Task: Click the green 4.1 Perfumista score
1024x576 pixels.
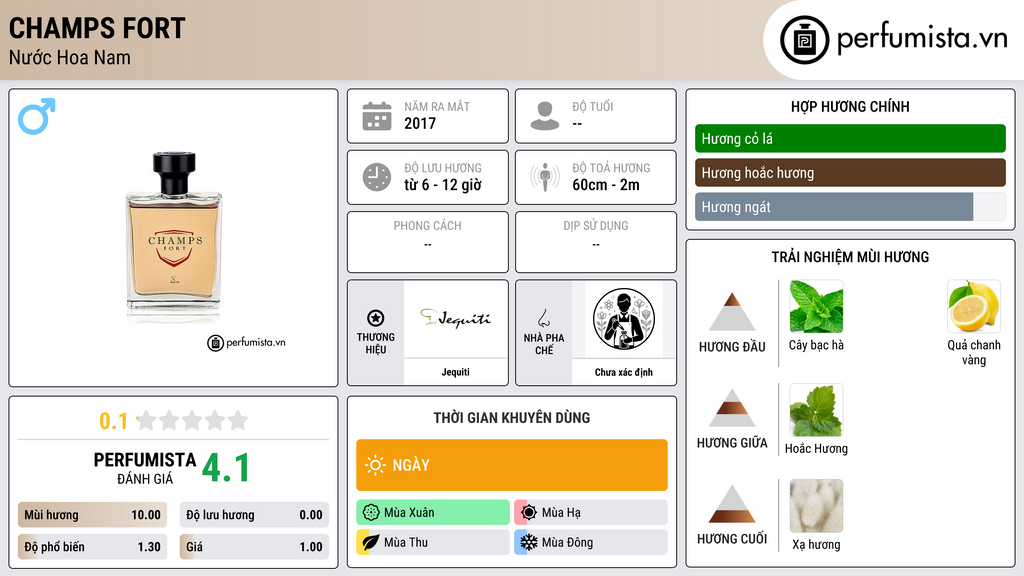Action: [x=225, y=468]
